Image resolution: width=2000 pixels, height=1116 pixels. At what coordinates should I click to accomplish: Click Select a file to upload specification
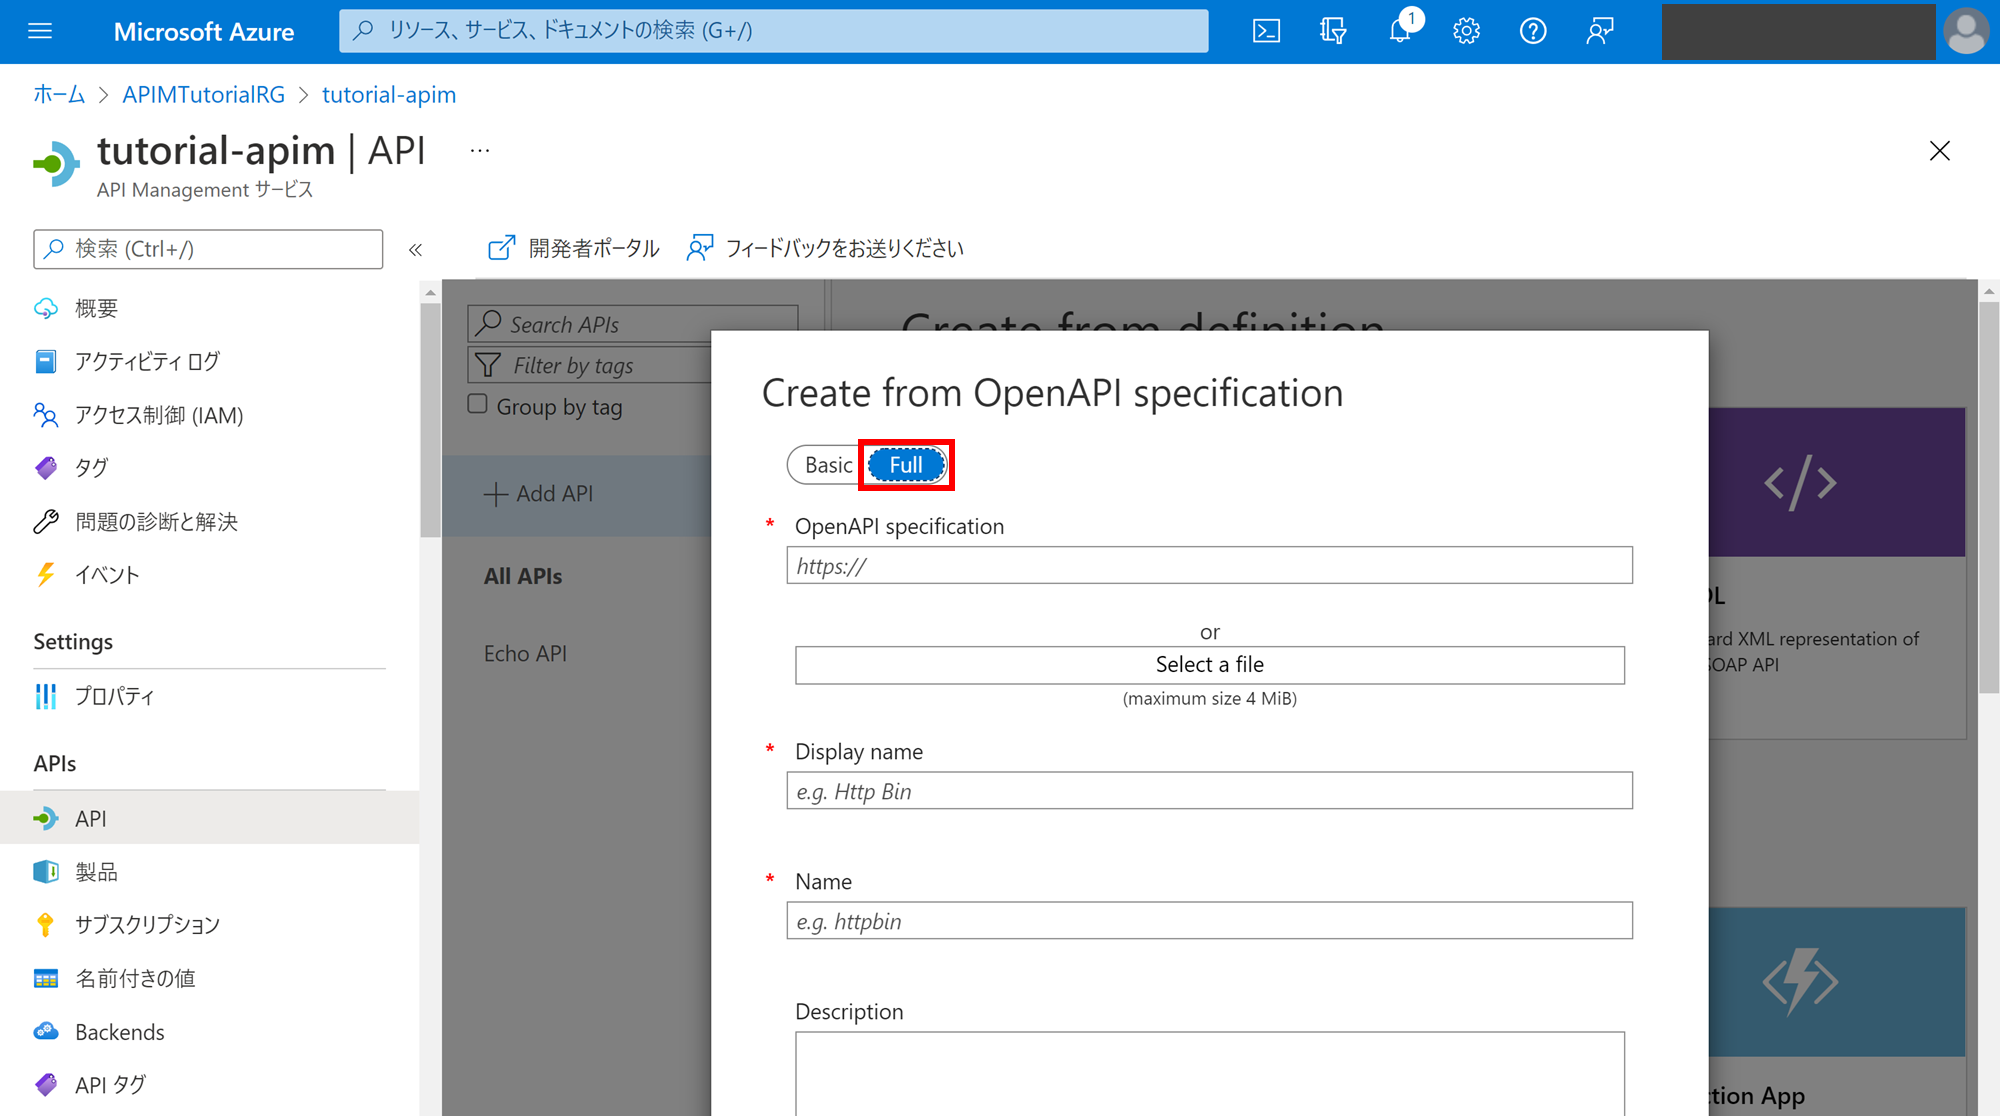[x=1209, y=664]
